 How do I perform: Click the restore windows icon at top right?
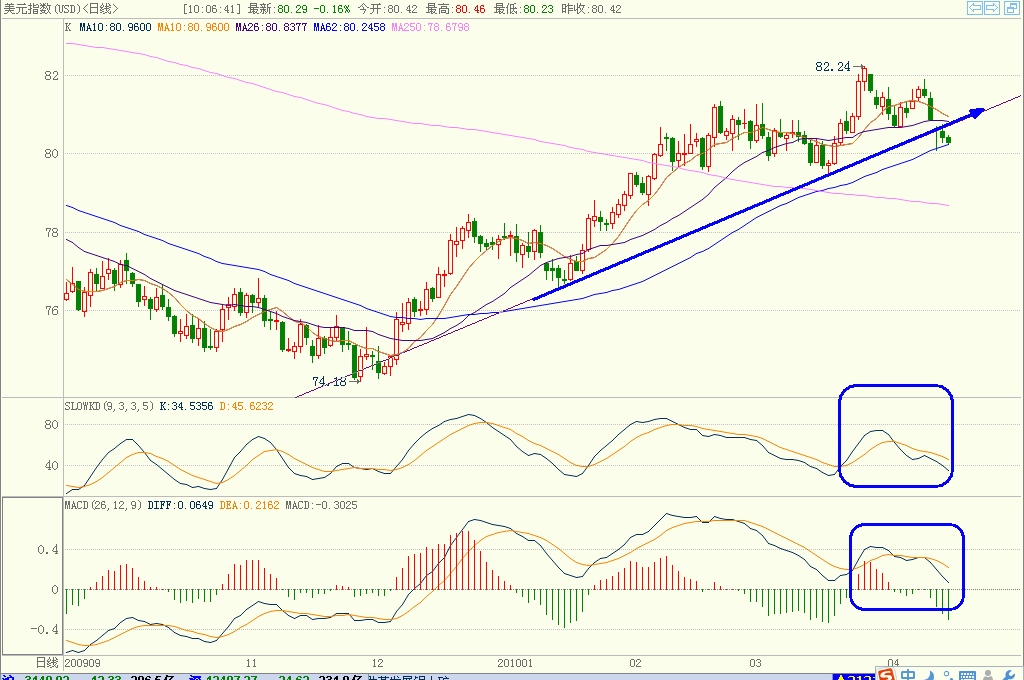(1010, 8)
